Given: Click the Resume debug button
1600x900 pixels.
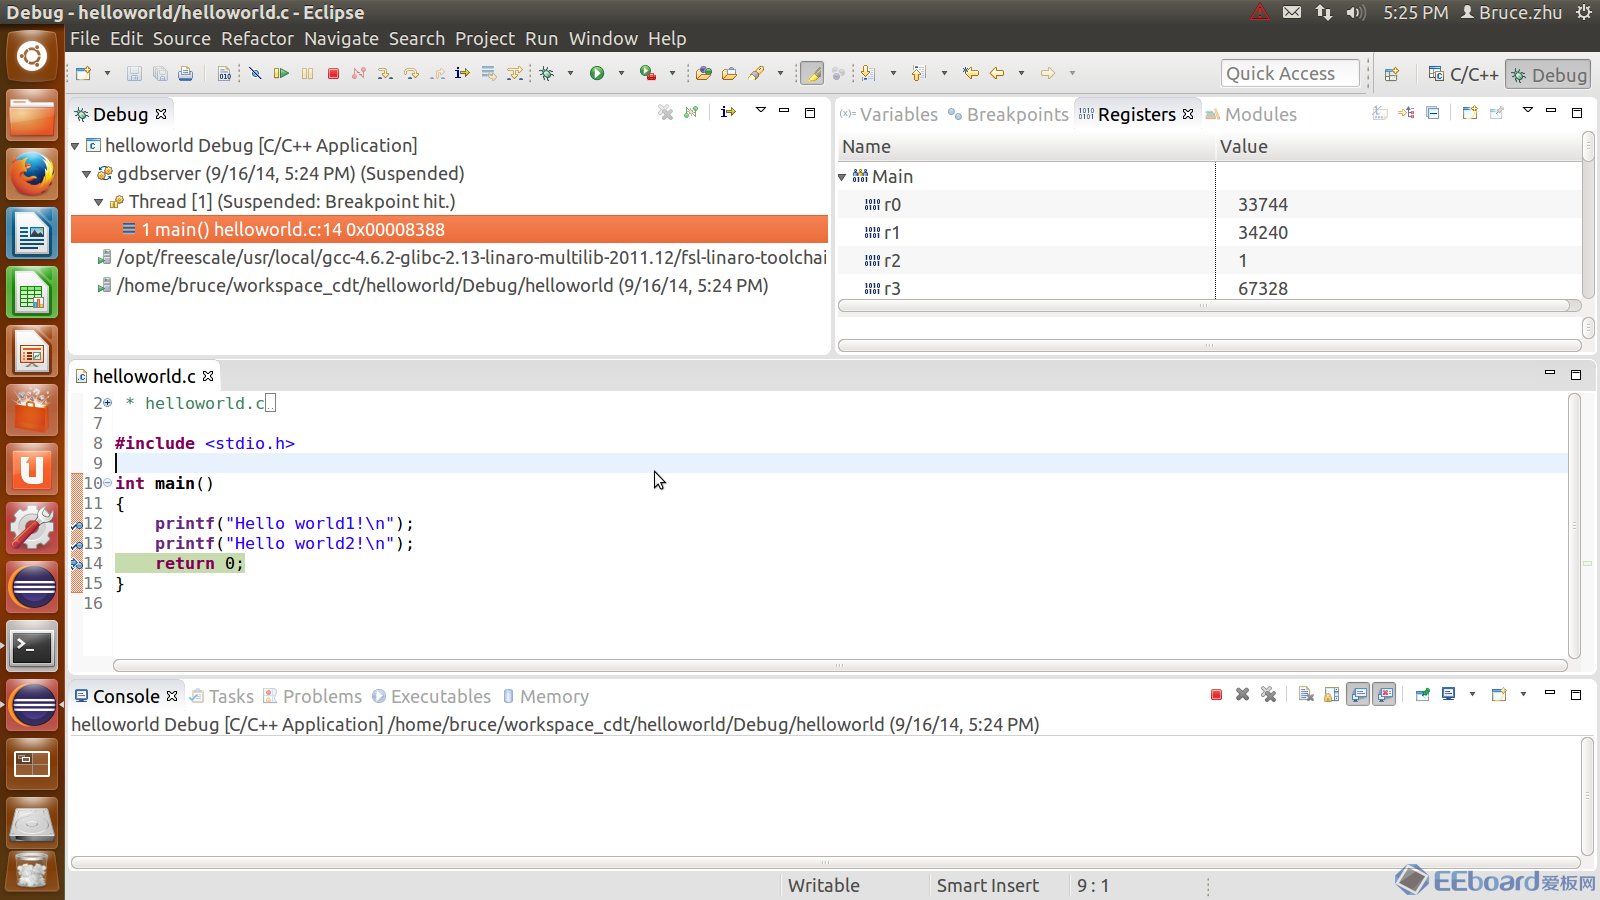Looking at the screenshot, I should coord(281,73).
